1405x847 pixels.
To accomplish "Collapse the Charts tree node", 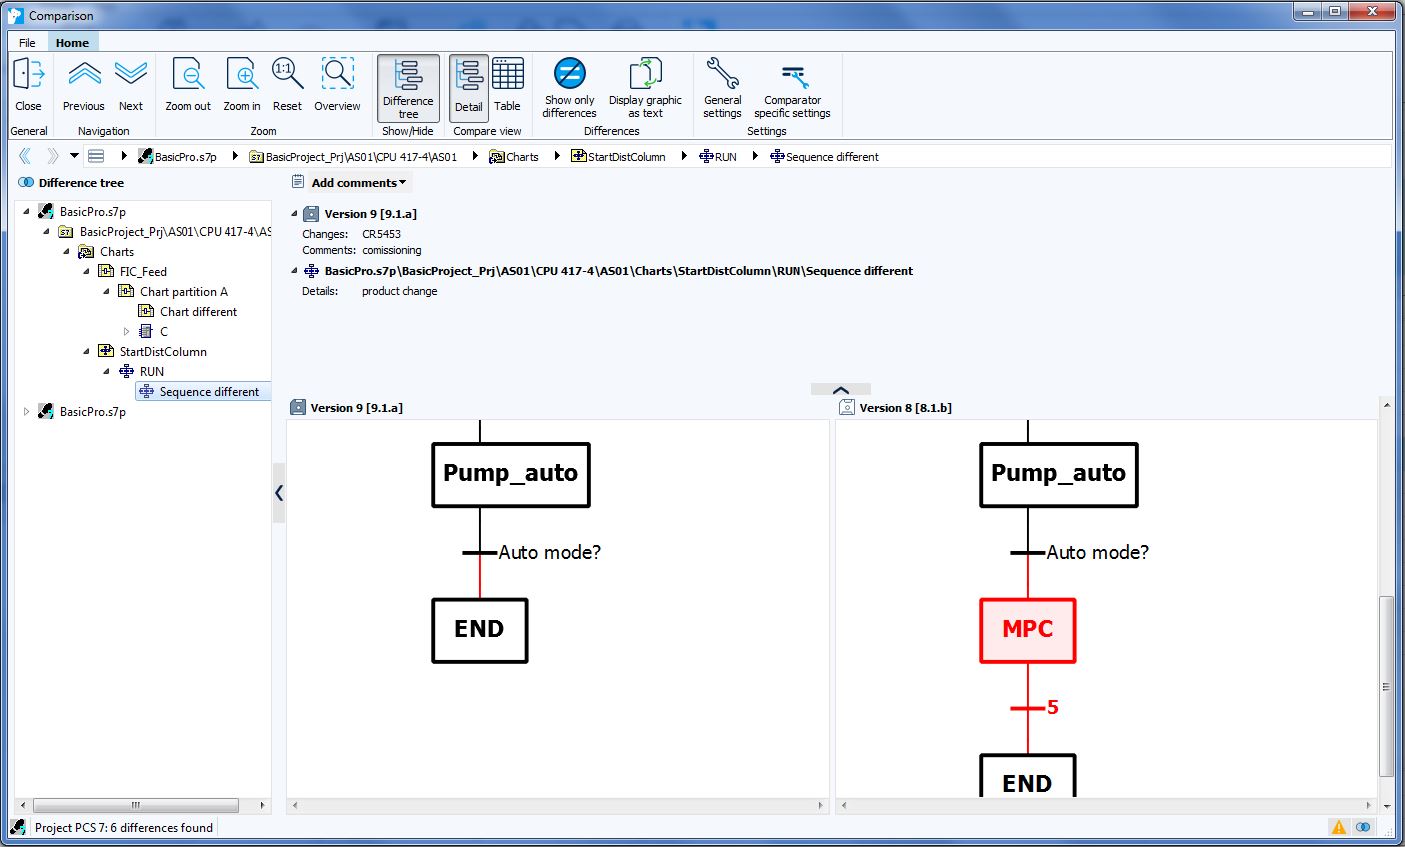I will coord(67,251).
